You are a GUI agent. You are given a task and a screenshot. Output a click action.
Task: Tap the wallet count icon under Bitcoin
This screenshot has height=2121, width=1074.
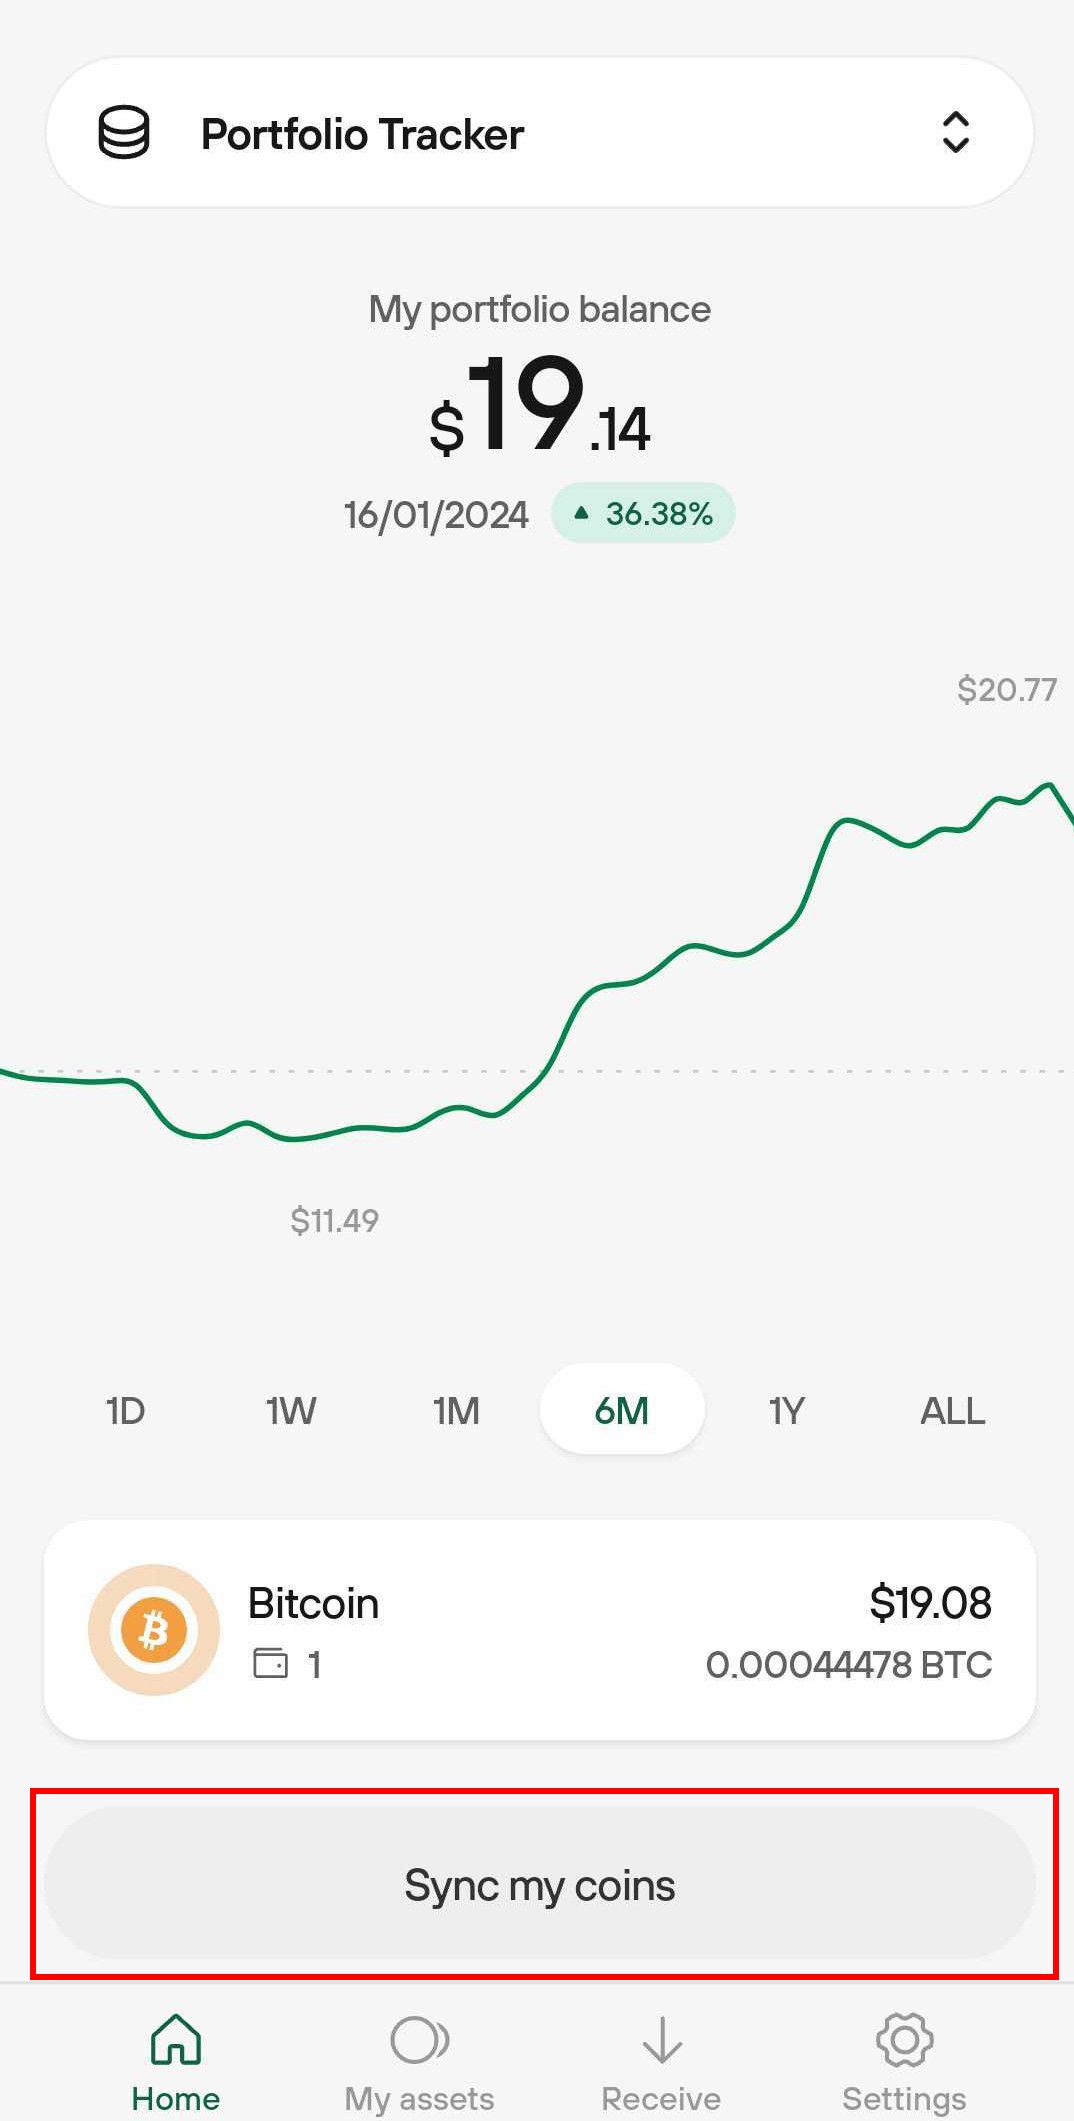click(270, 1664)
